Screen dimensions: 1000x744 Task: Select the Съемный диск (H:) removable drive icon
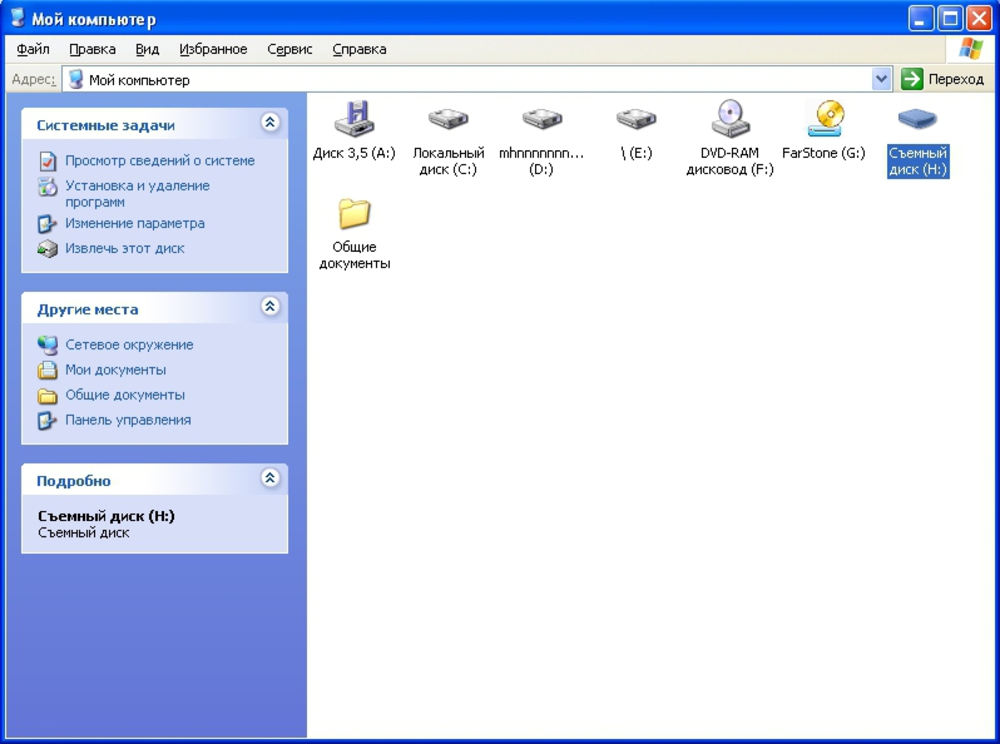click(x=917, y=119)
